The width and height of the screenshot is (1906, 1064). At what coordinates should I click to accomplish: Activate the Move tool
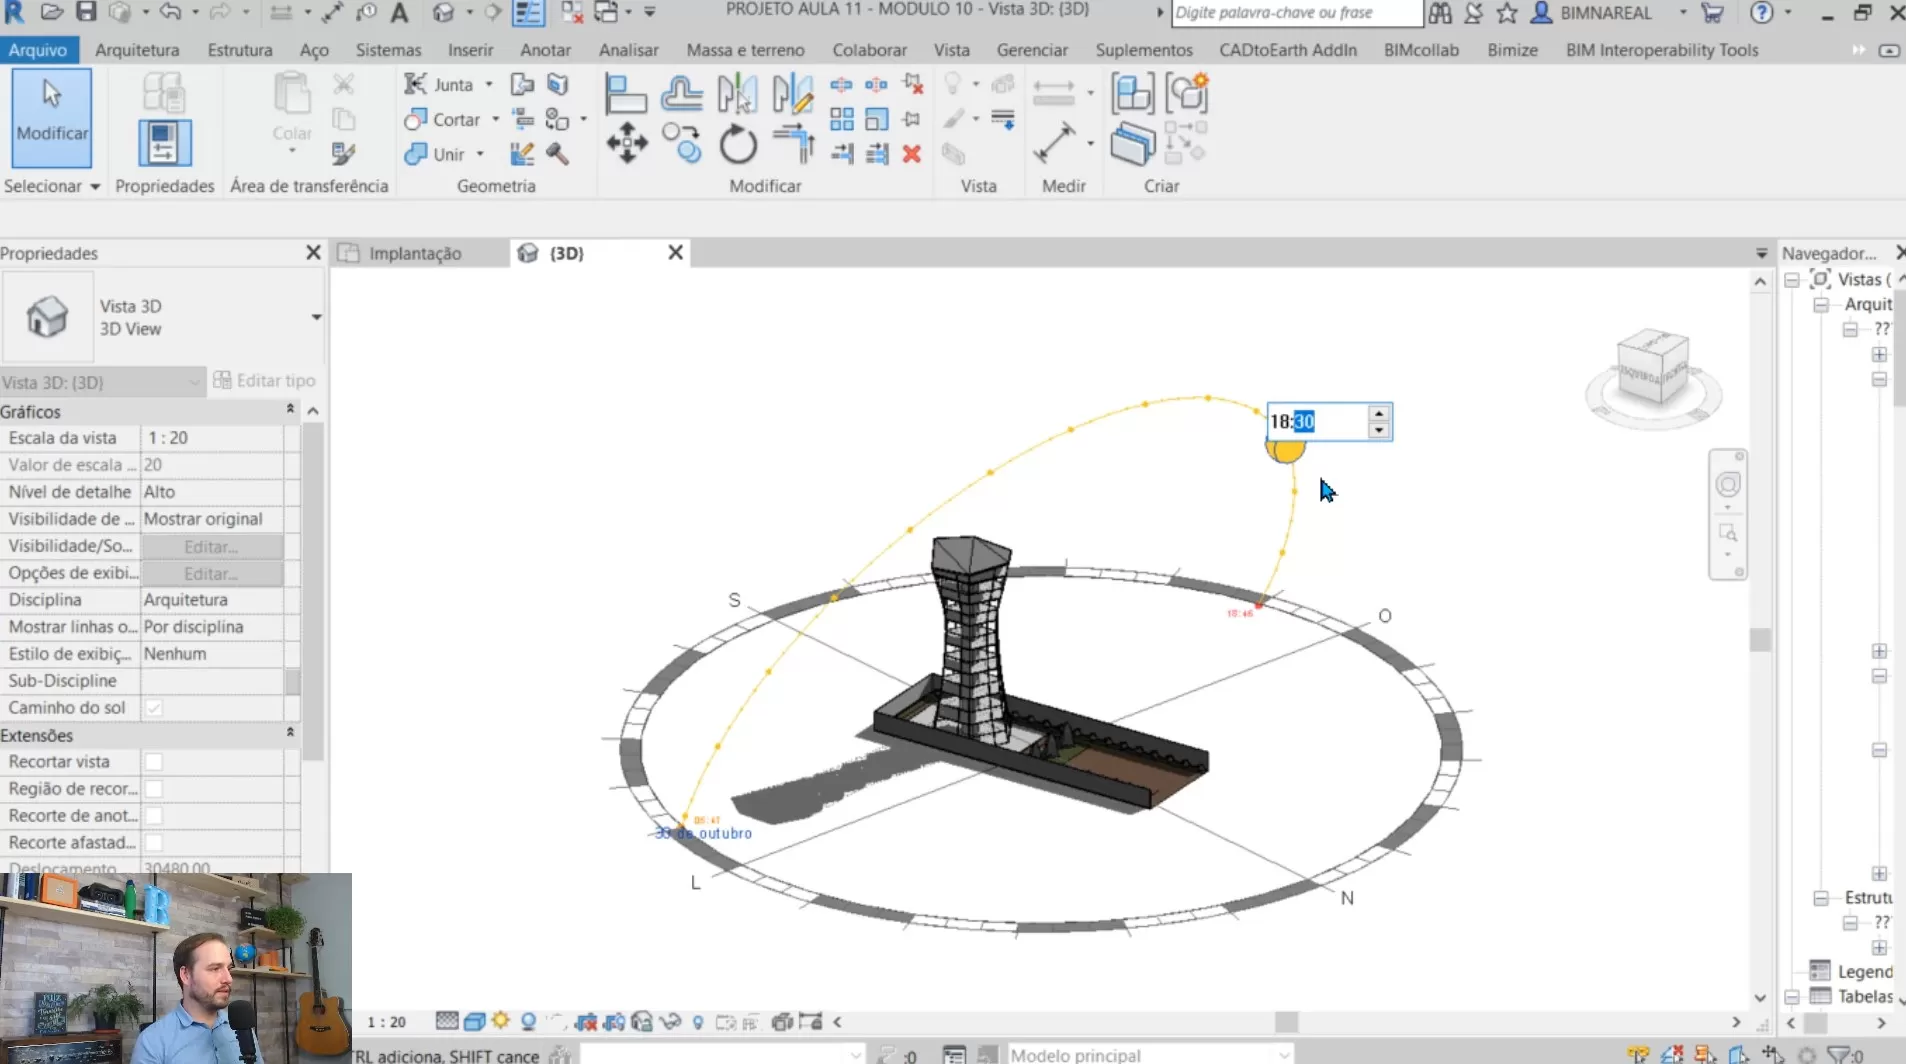[x=626, y=144]
